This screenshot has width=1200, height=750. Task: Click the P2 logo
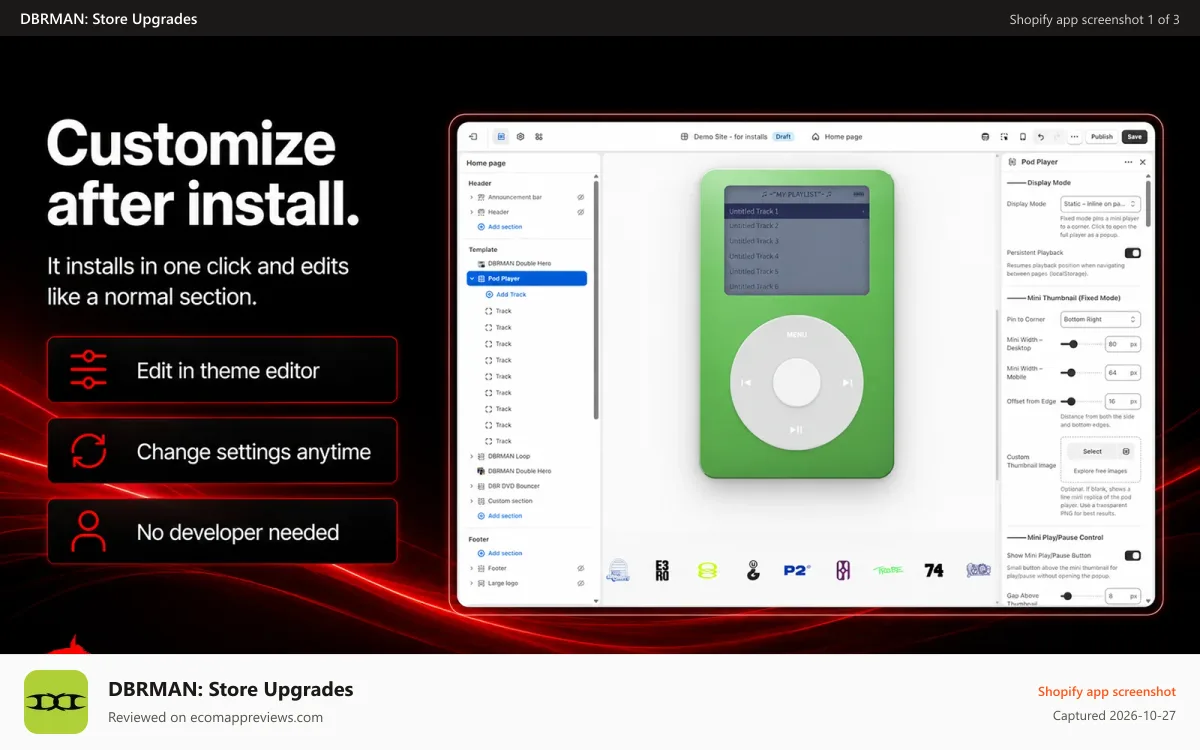(x=796, y=570)
